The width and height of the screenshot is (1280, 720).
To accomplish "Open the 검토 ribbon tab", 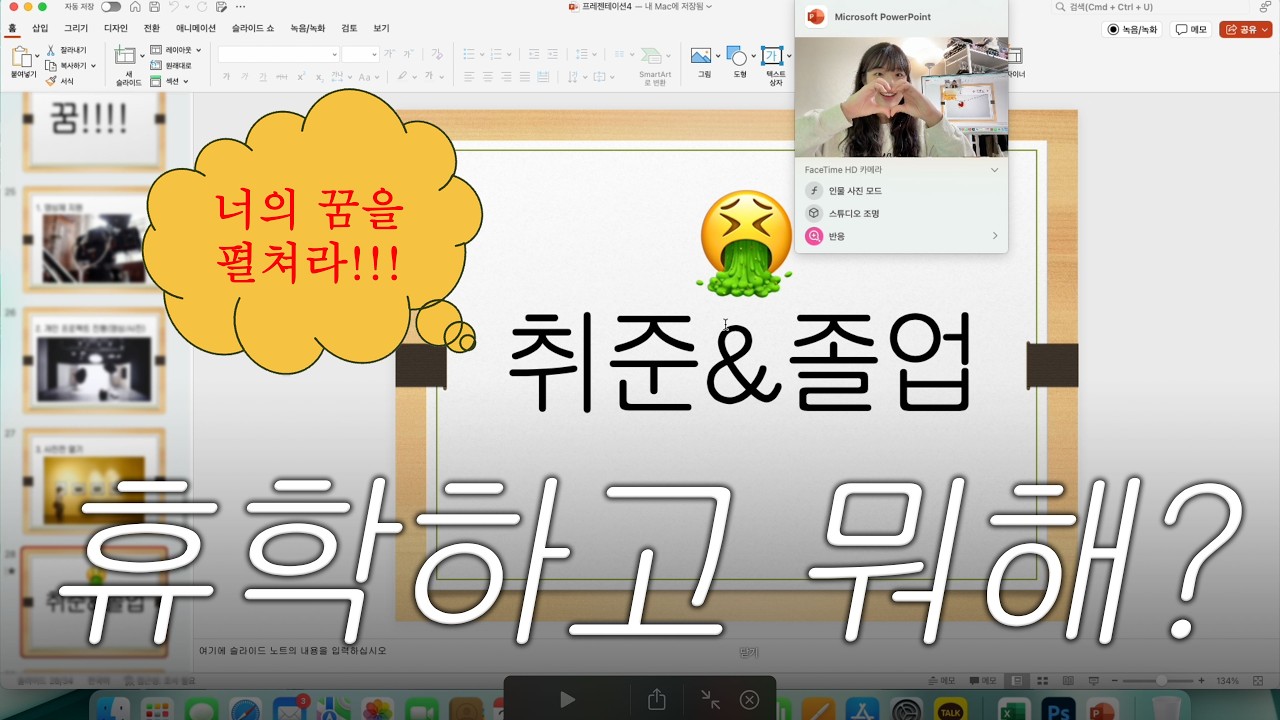I will [349, 29].
